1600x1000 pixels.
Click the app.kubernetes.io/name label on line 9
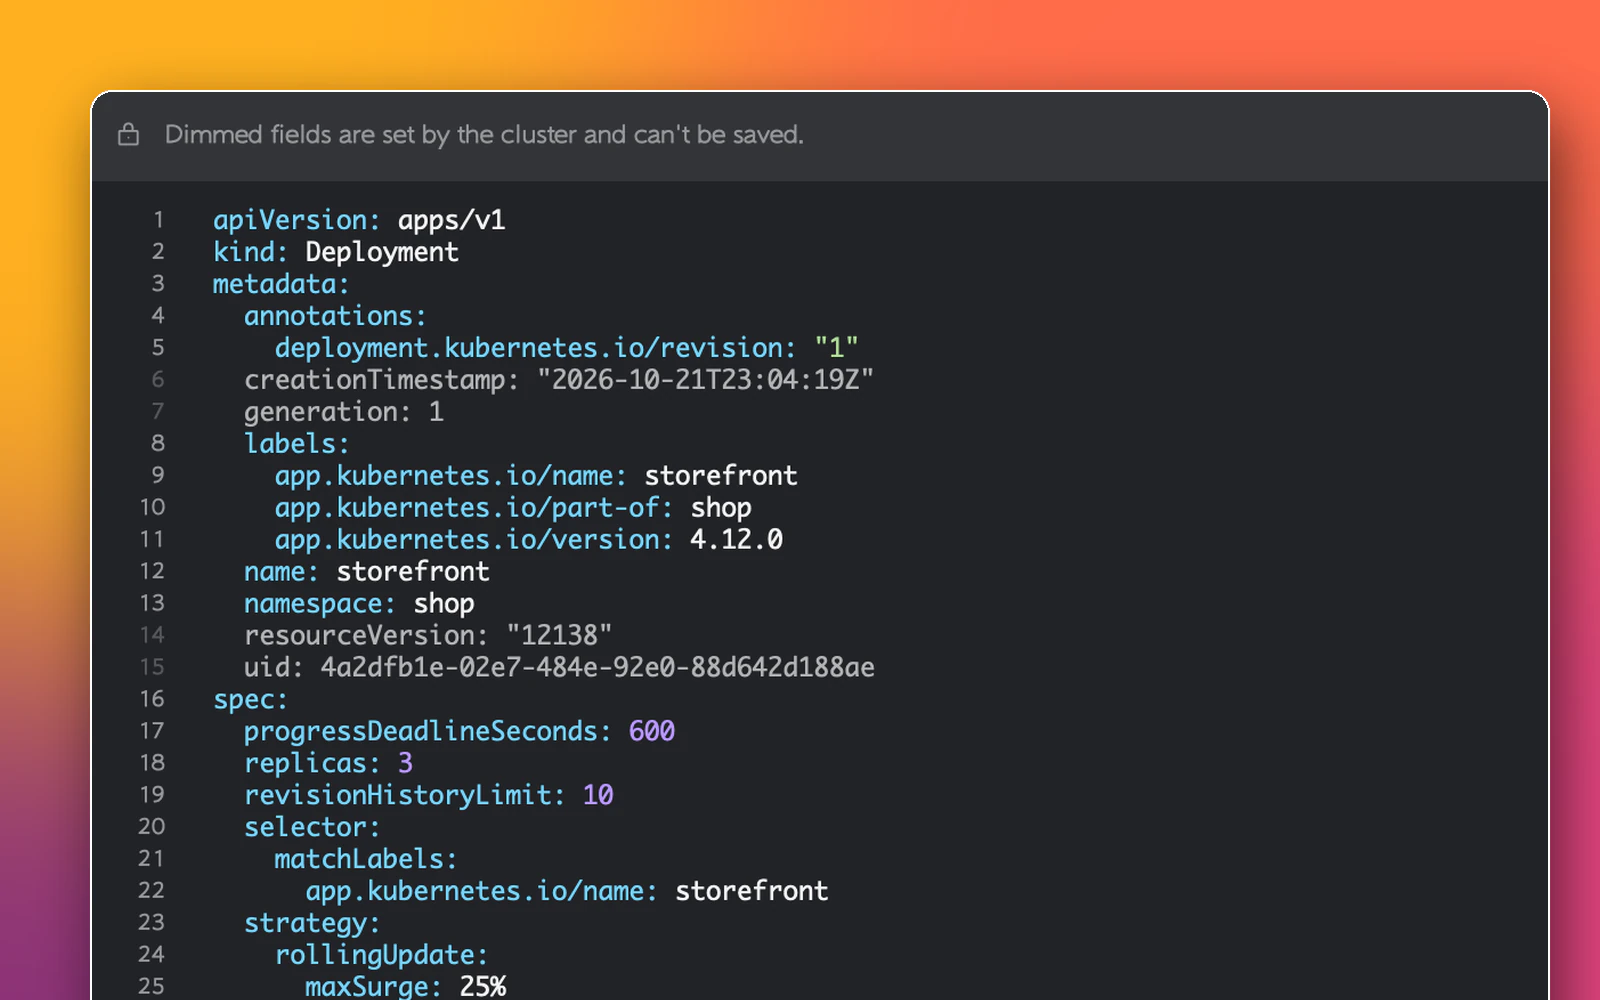click(451, 476)
